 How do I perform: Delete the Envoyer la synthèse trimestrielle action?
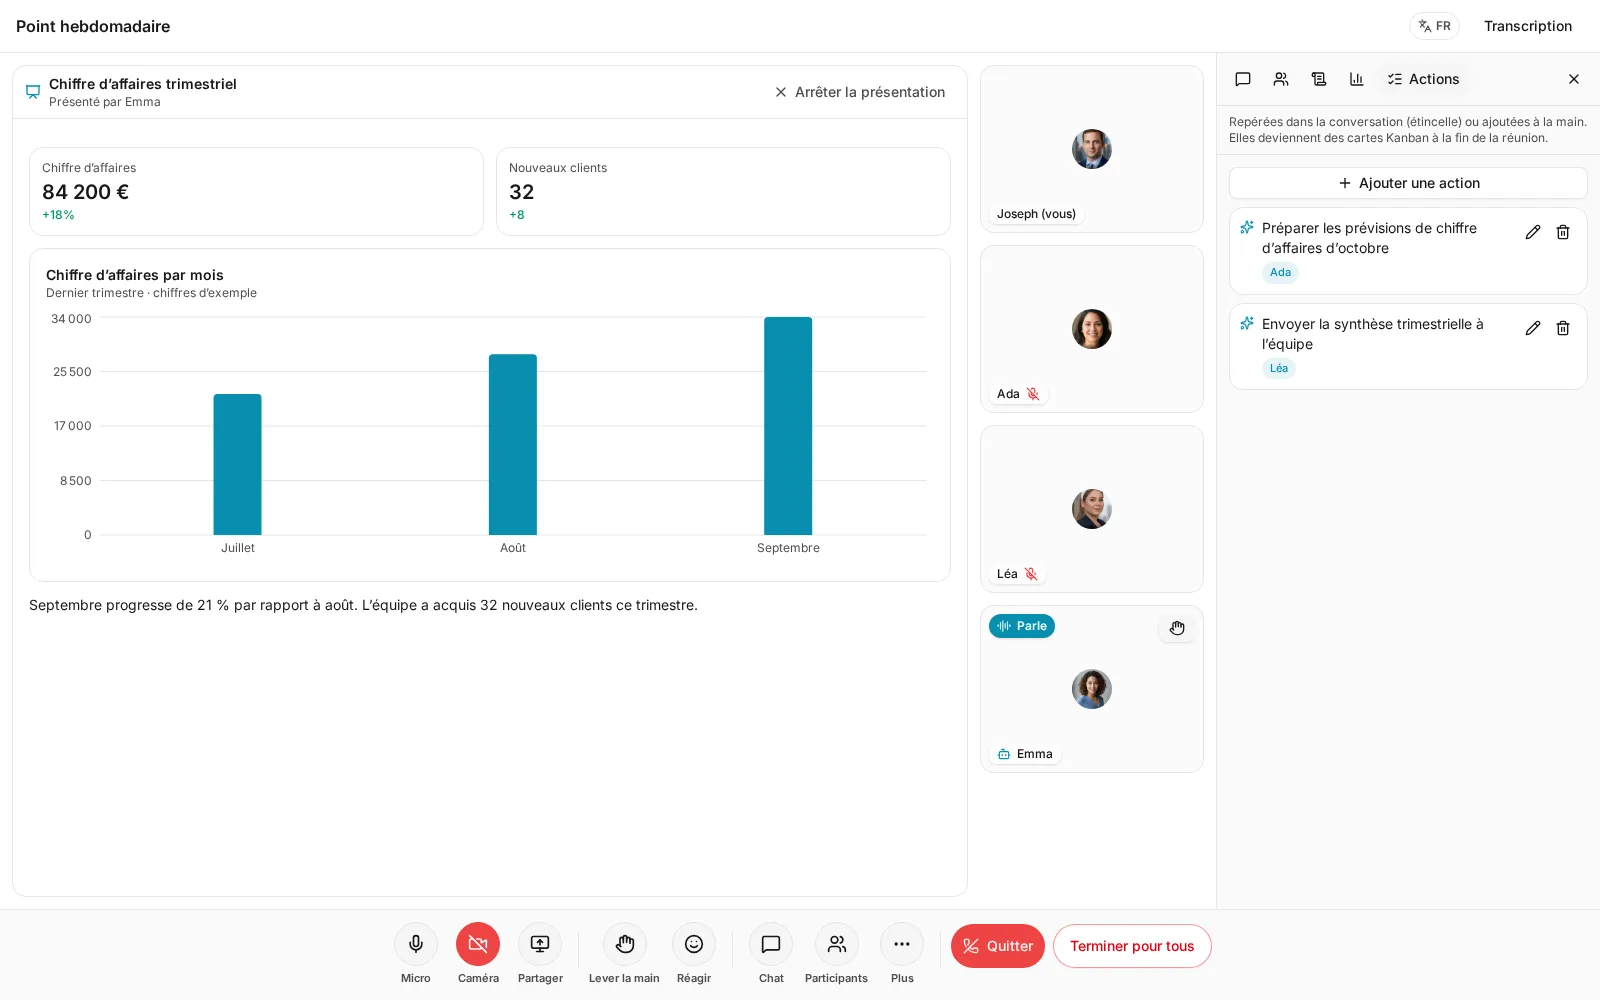tap(1563, 328)
